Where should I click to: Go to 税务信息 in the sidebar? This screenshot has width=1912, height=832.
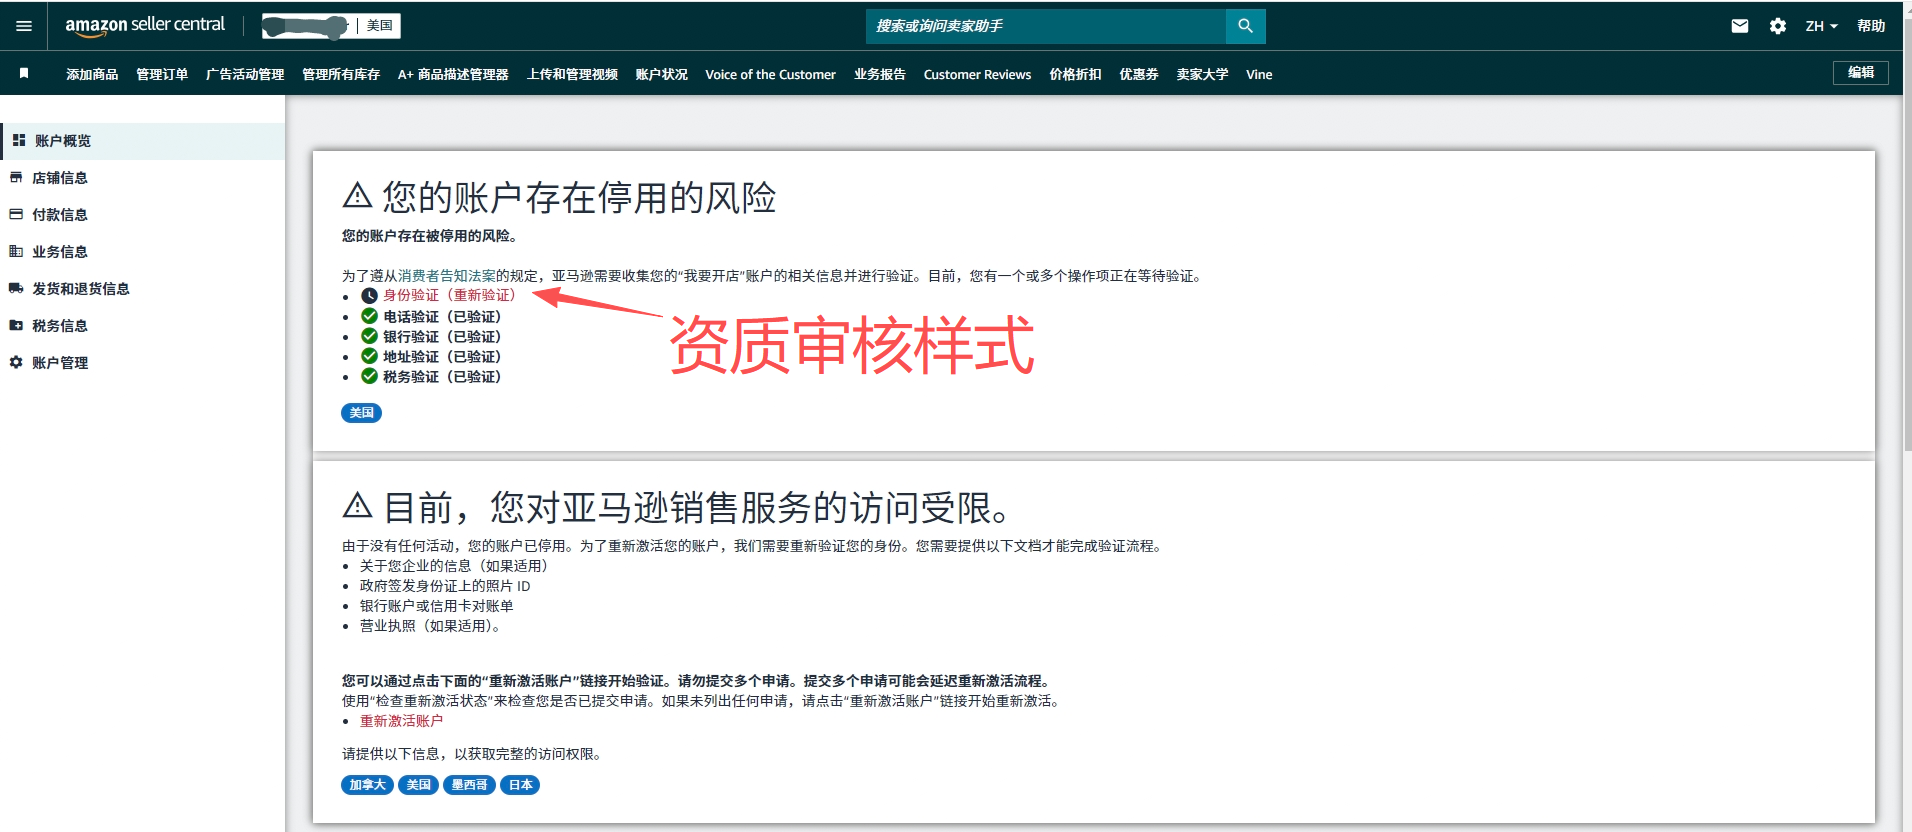[x=60, y=326]
